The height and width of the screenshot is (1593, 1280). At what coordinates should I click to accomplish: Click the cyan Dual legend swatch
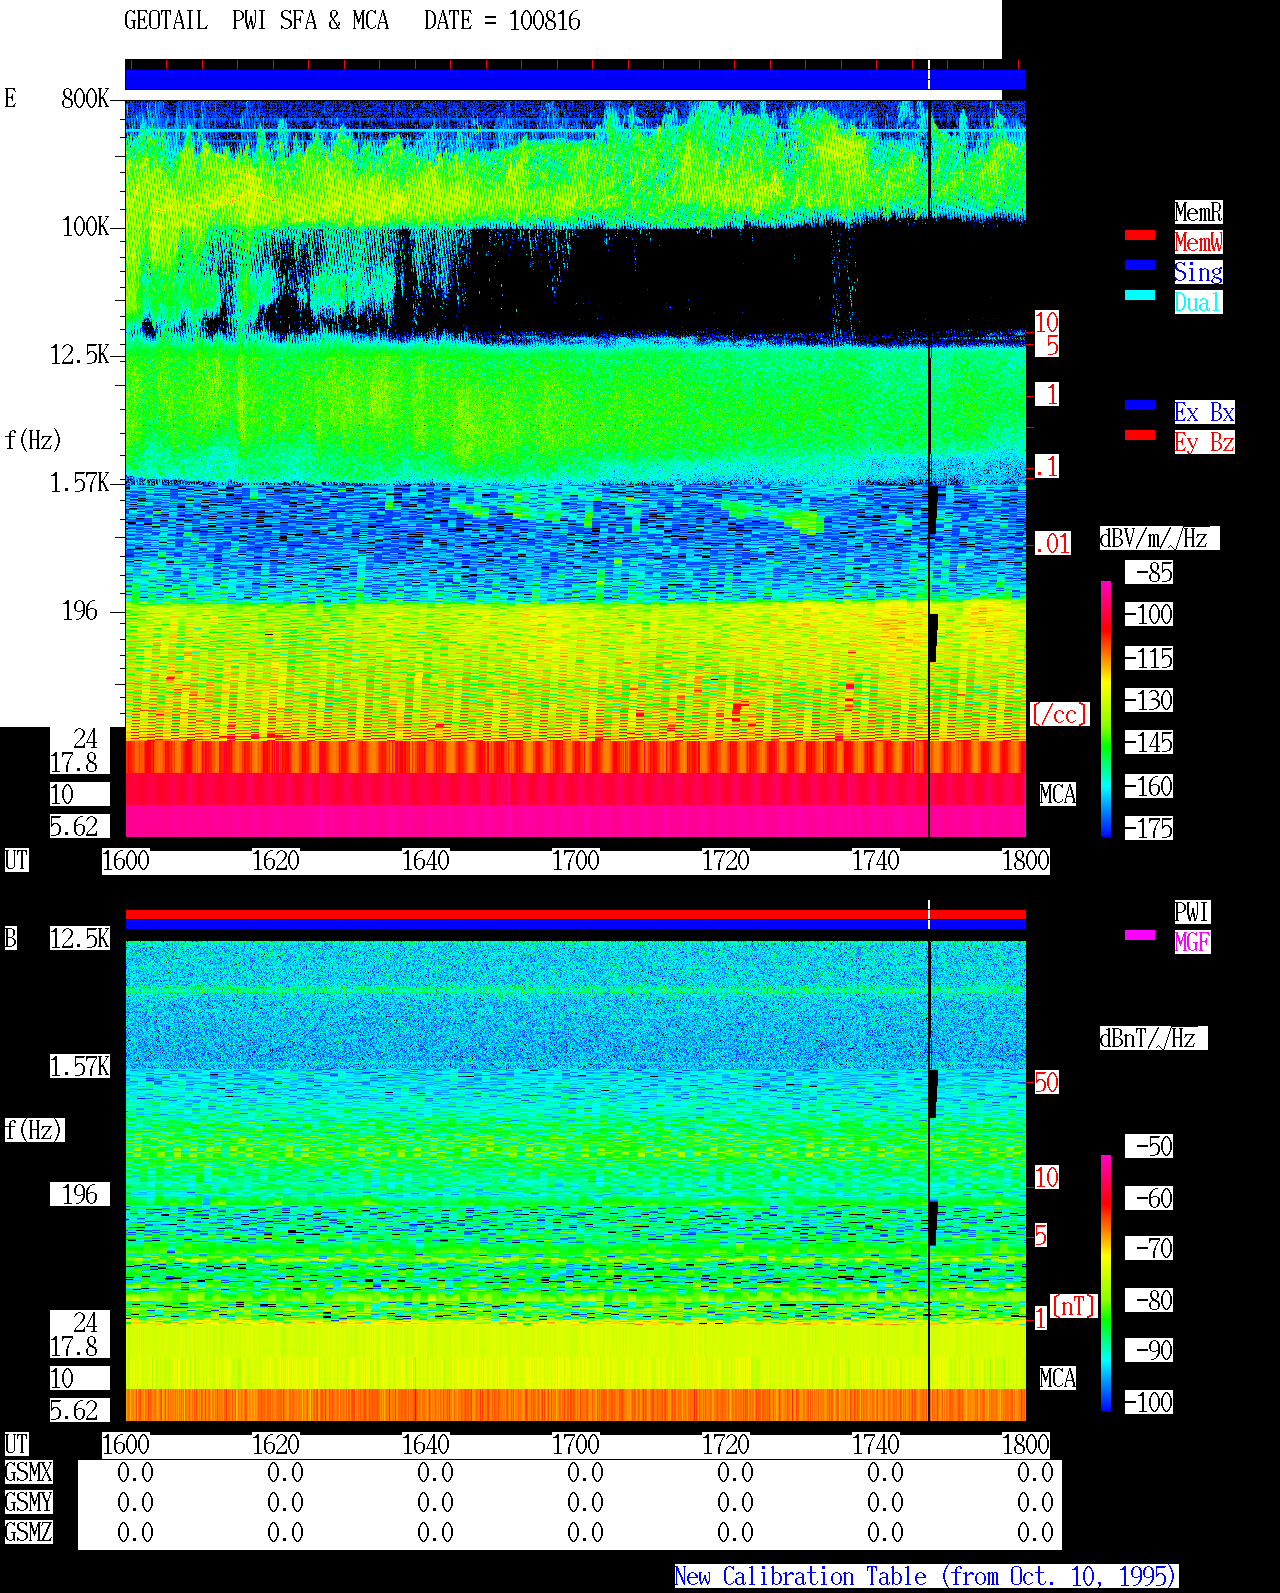tap(1140, 295)
